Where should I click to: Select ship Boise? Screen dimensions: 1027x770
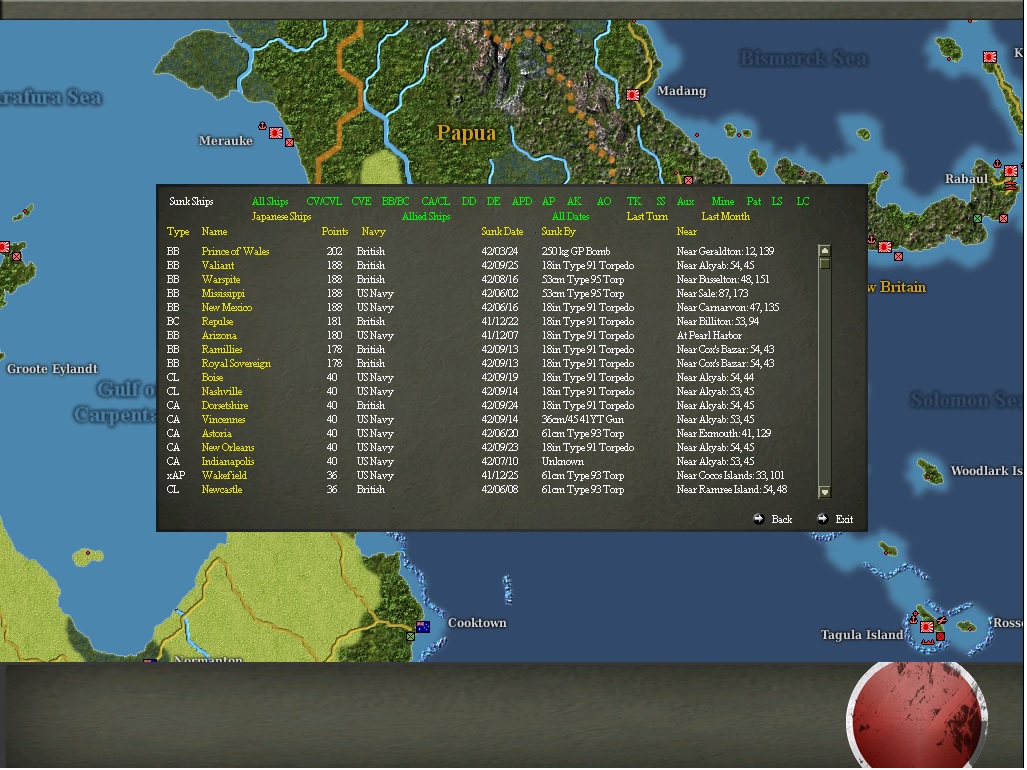click(x=212, y=377)
